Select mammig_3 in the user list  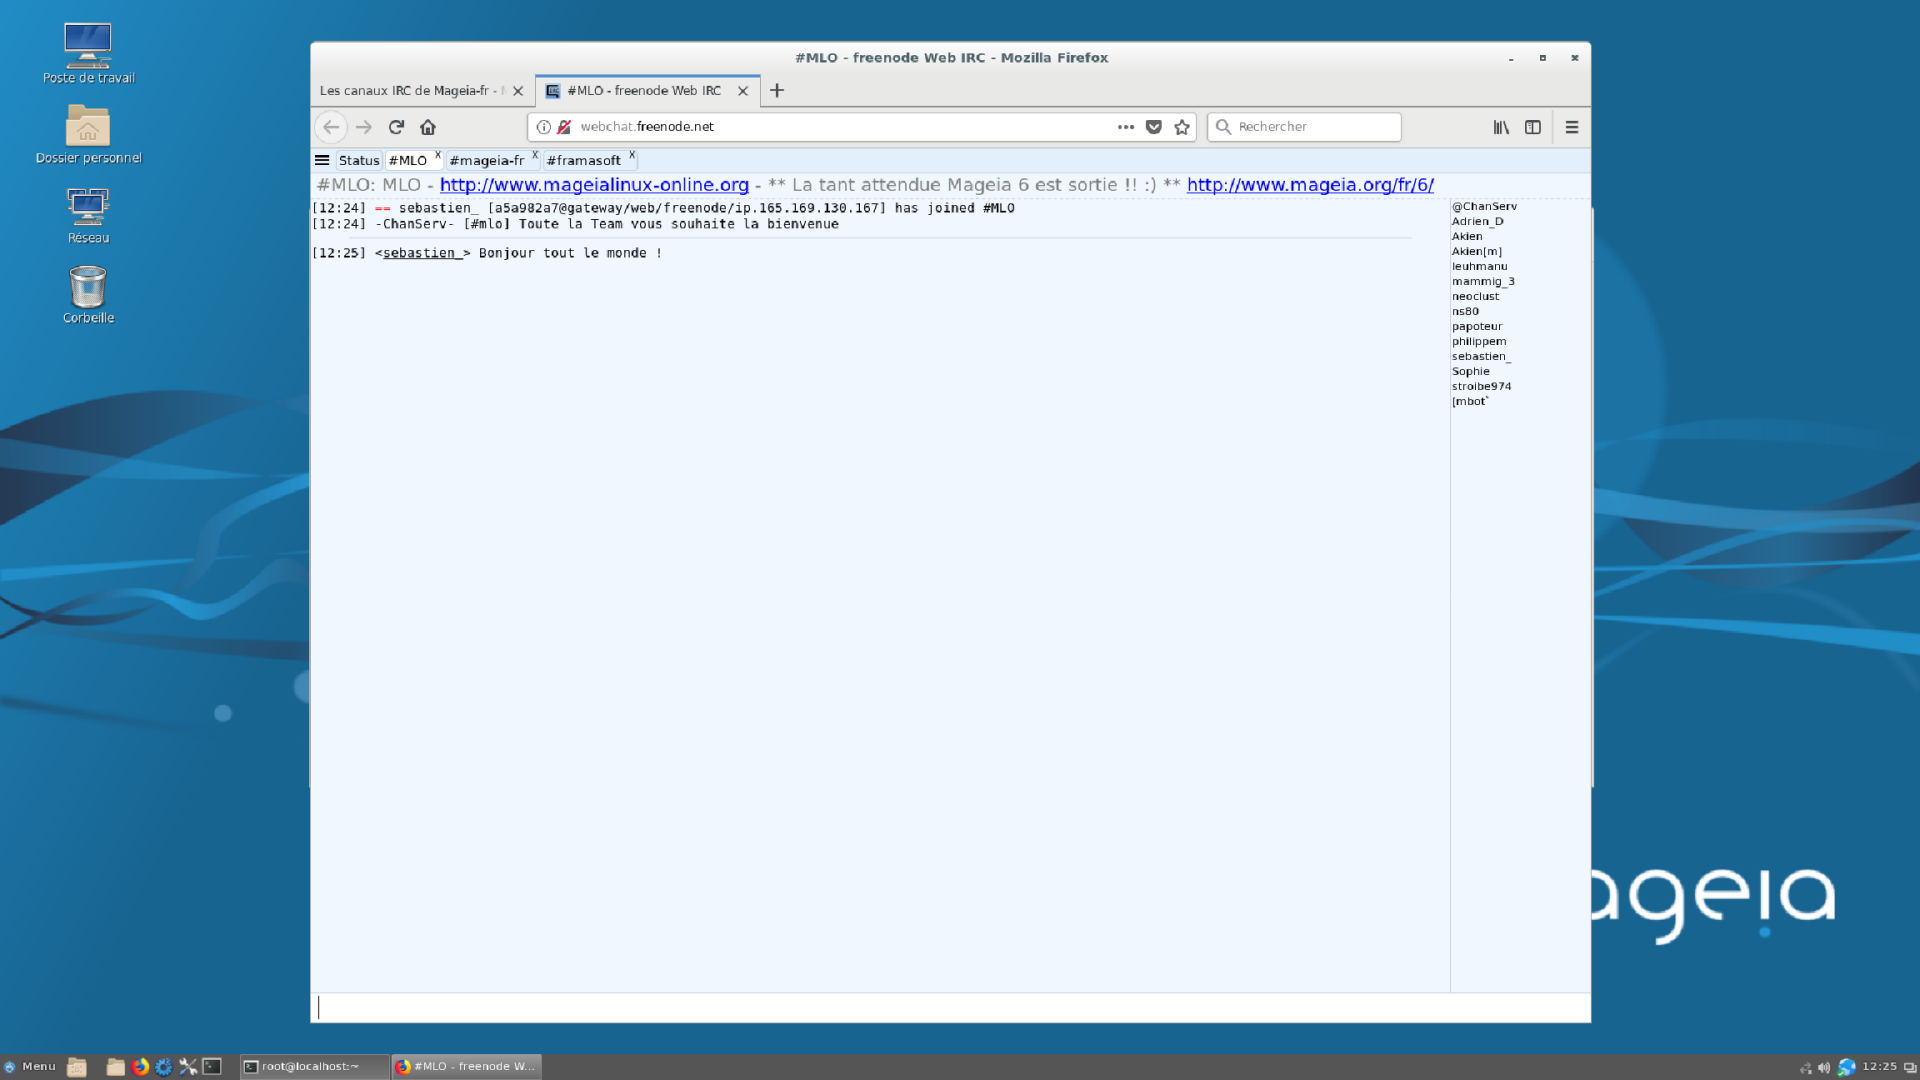1483,281
